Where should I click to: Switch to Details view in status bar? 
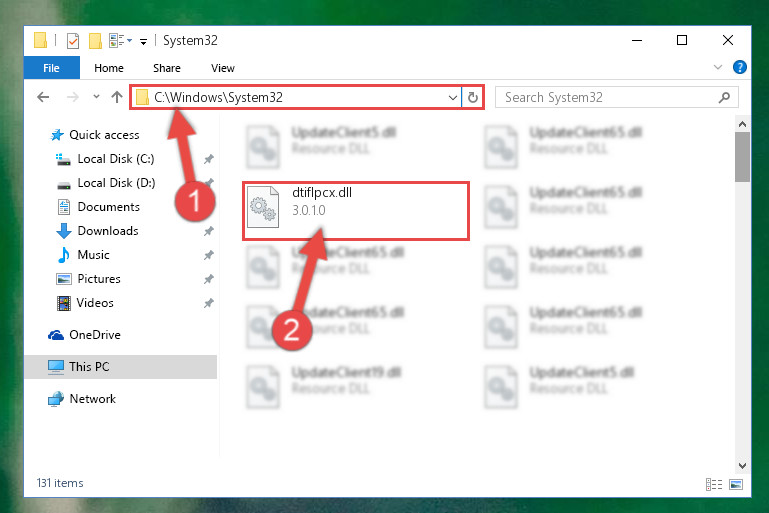coord(714,485)
